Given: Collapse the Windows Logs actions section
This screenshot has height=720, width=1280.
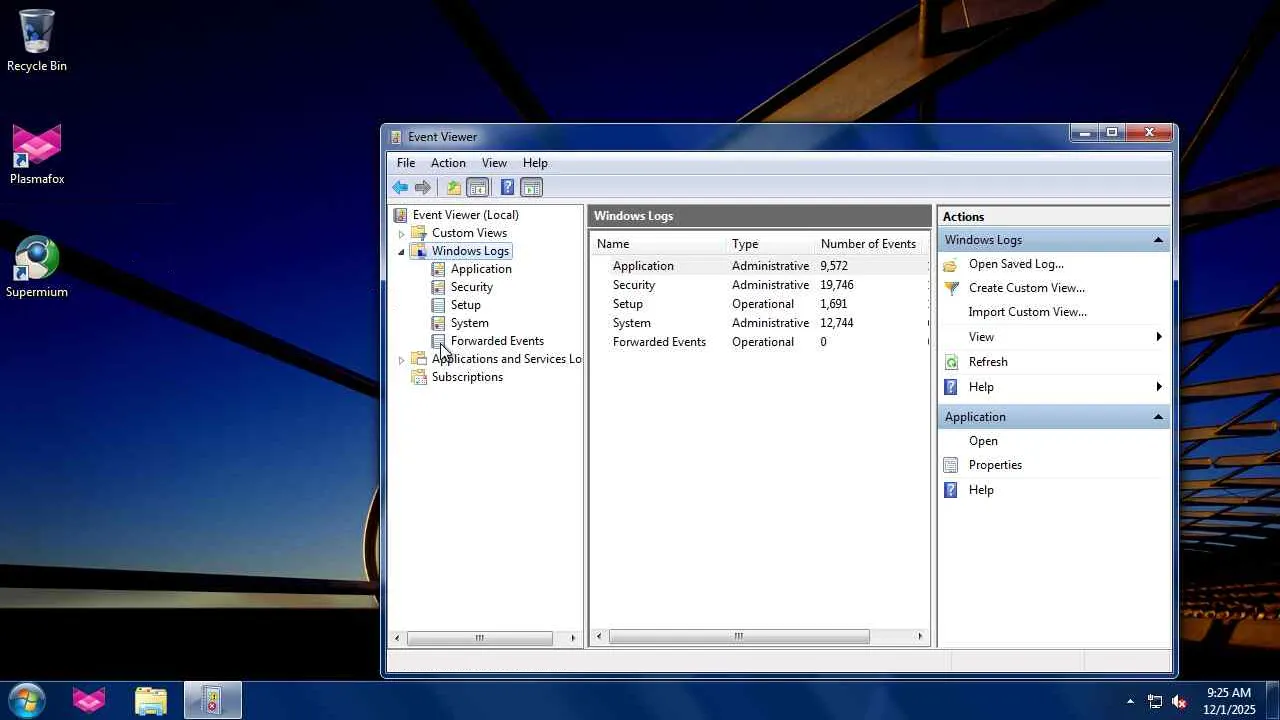Looking at the screenshot, I should pyautogui.click(x=1158, y=240).
